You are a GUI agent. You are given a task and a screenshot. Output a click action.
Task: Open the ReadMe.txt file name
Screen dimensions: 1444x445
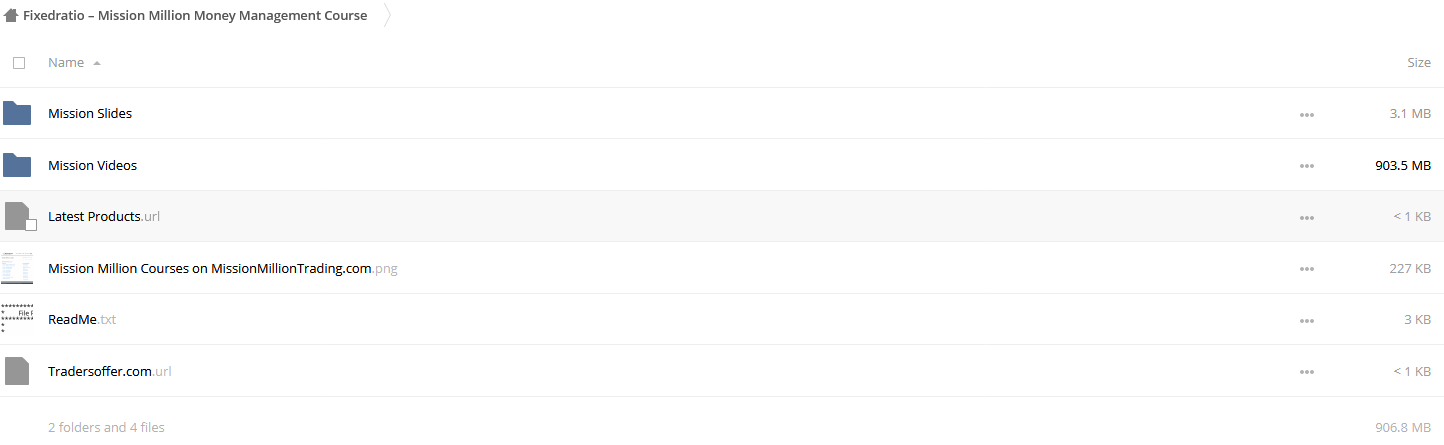pyautogui.click(x=82, y=320)
